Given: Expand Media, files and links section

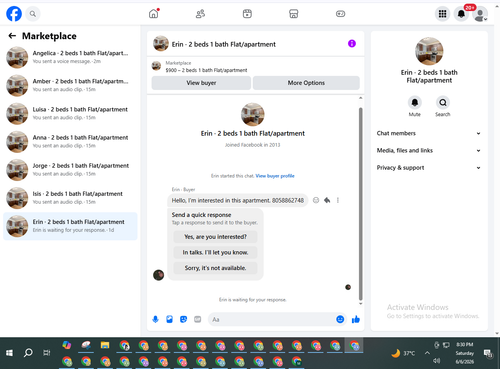Looking at the screenshot, I should [x=429, y=150].
